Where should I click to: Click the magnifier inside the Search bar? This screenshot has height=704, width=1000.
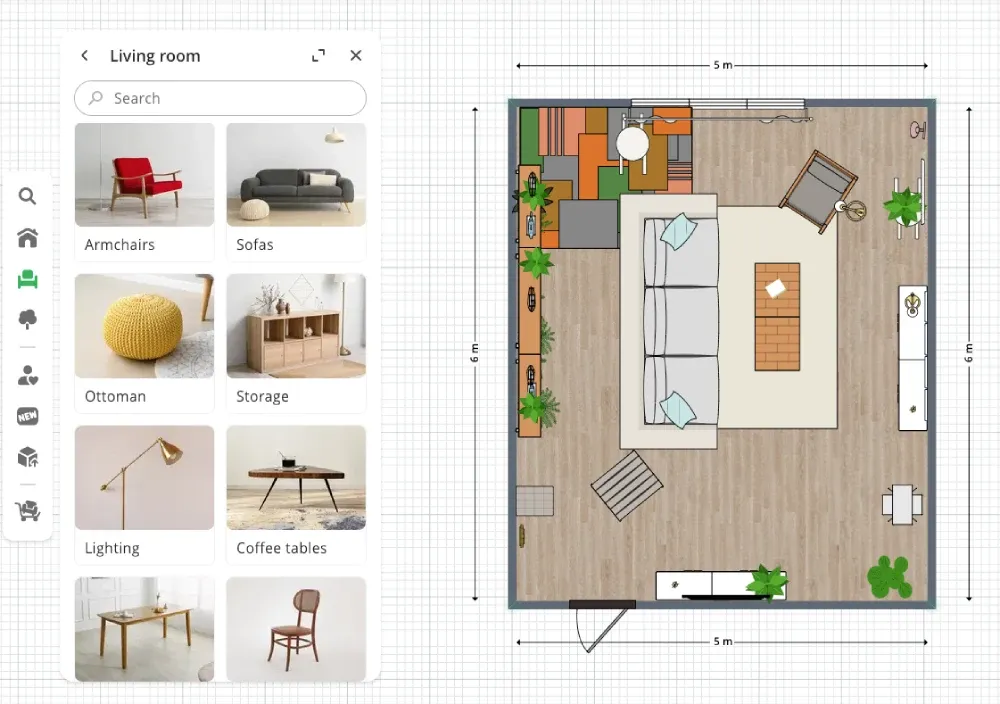95,98
